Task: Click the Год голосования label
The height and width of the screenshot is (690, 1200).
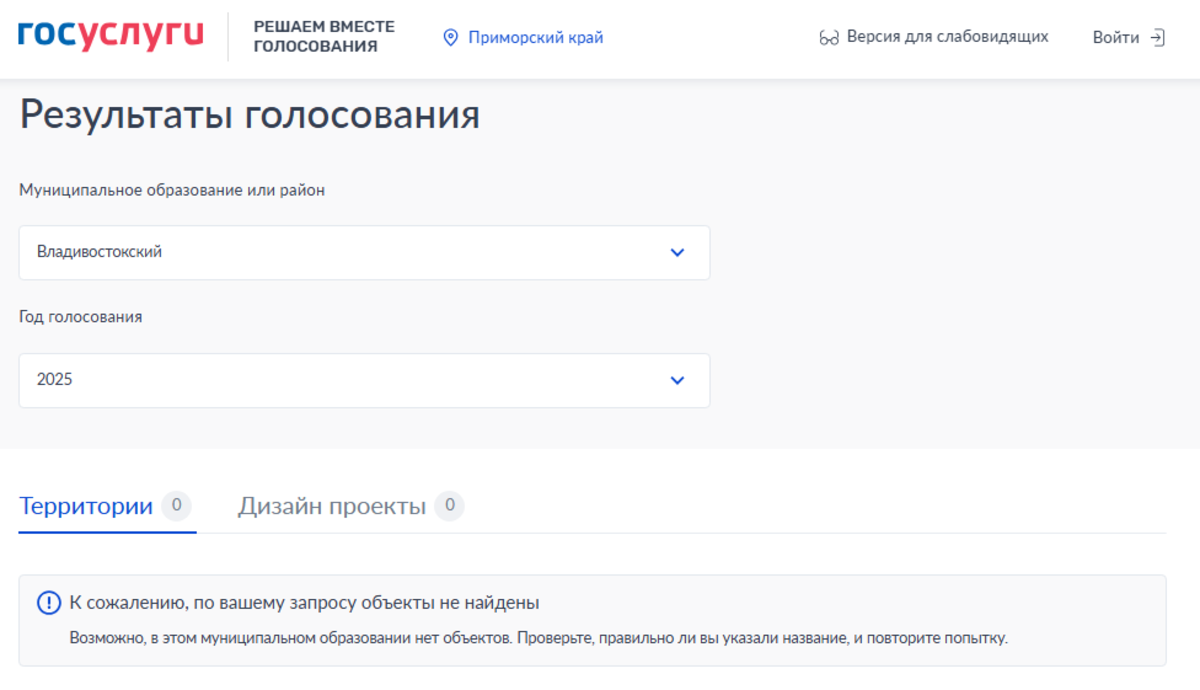Action: pyautogui.click(x=80, y=317)
